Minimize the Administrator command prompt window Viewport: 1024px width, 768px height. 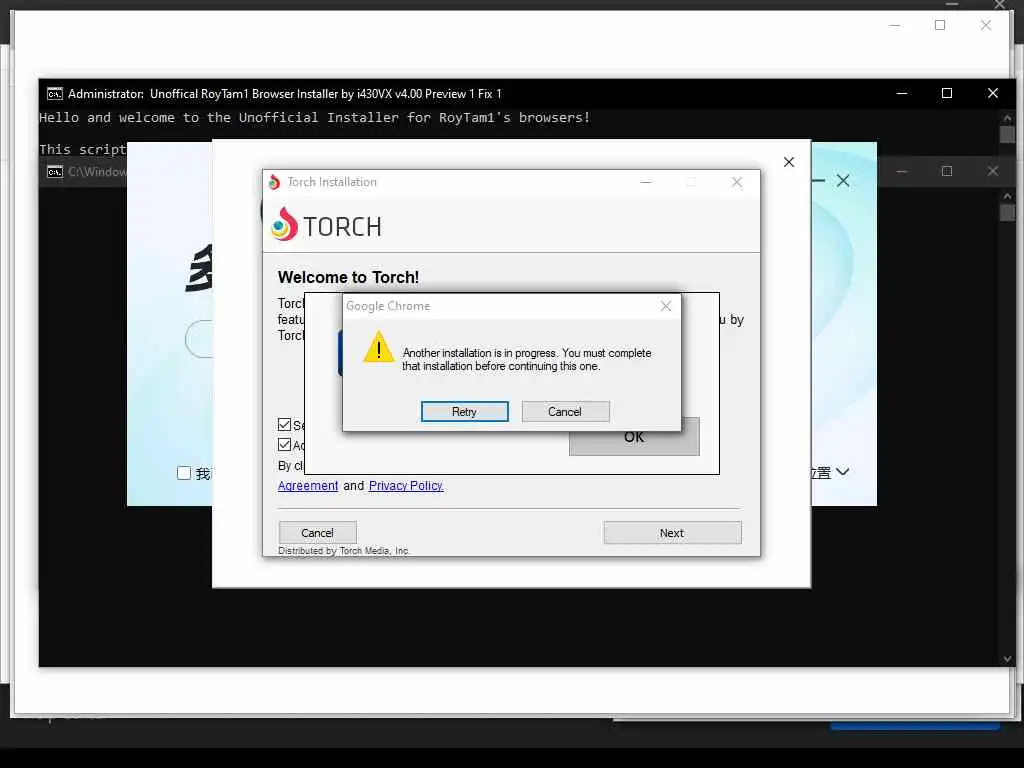click(902, 93)
